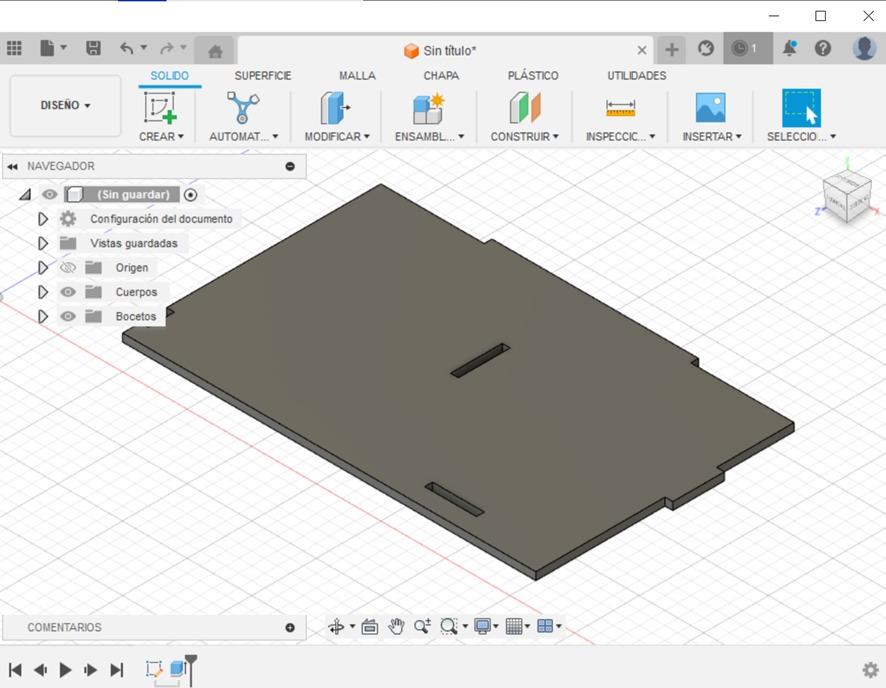Switch to the SUPERFICIE tab
The width and height of the screenshot is (886, 688).
[263, 76]
